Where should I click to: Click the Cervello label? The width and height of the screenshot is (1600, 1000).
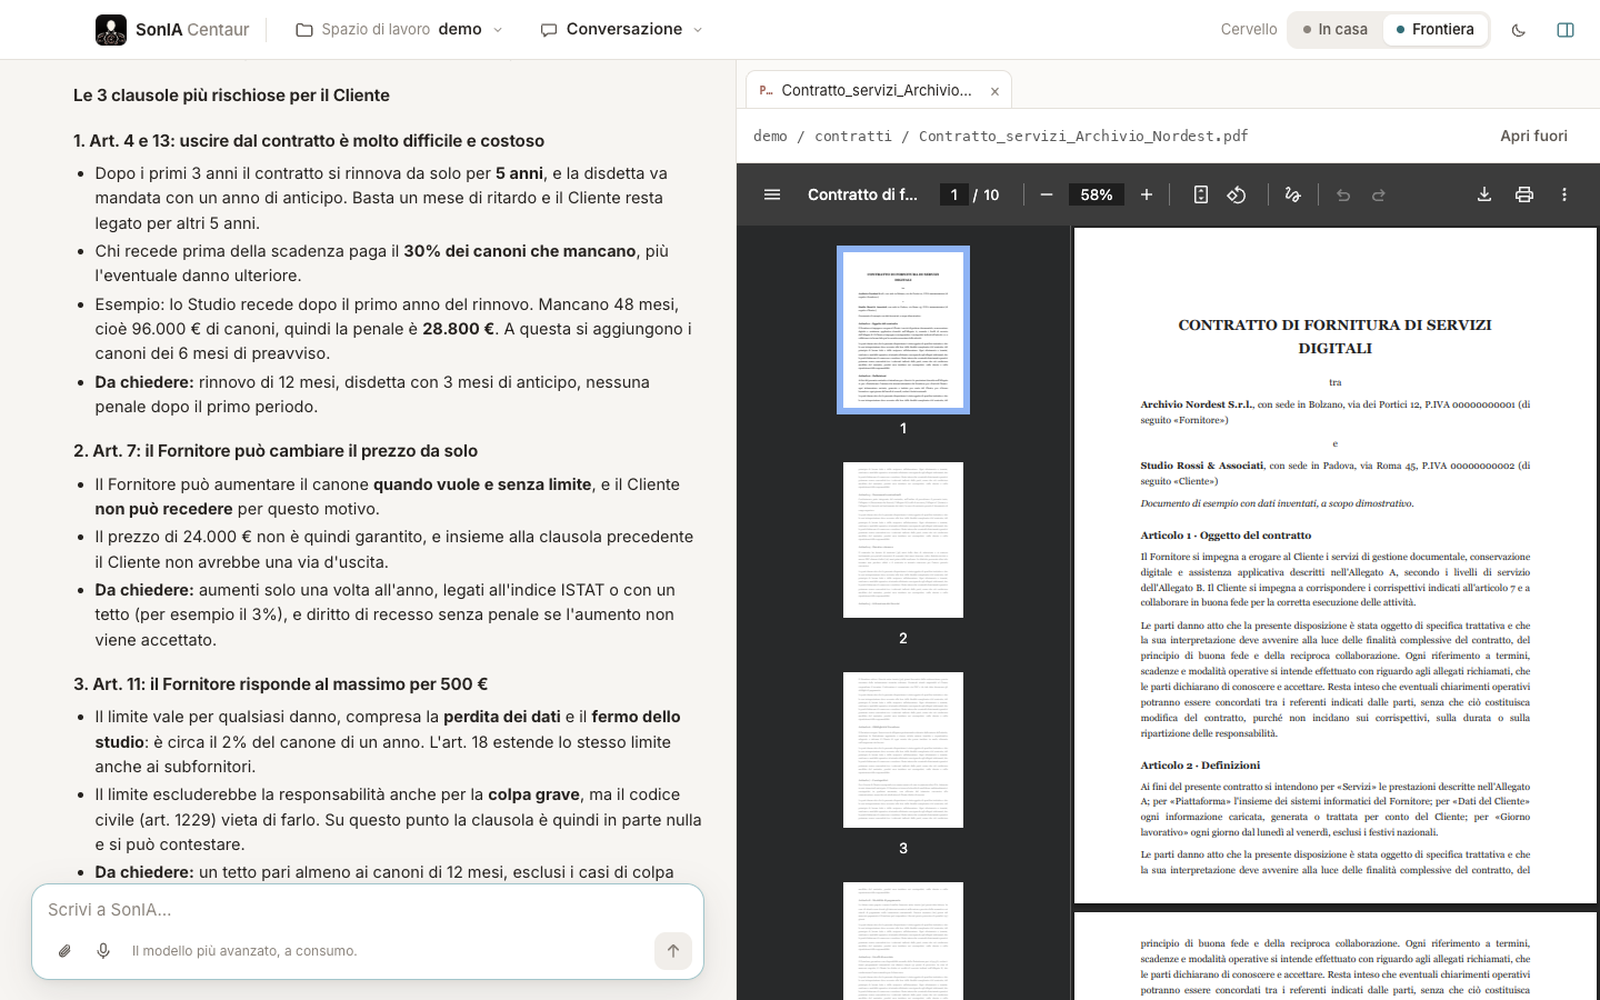(1248, 30)
